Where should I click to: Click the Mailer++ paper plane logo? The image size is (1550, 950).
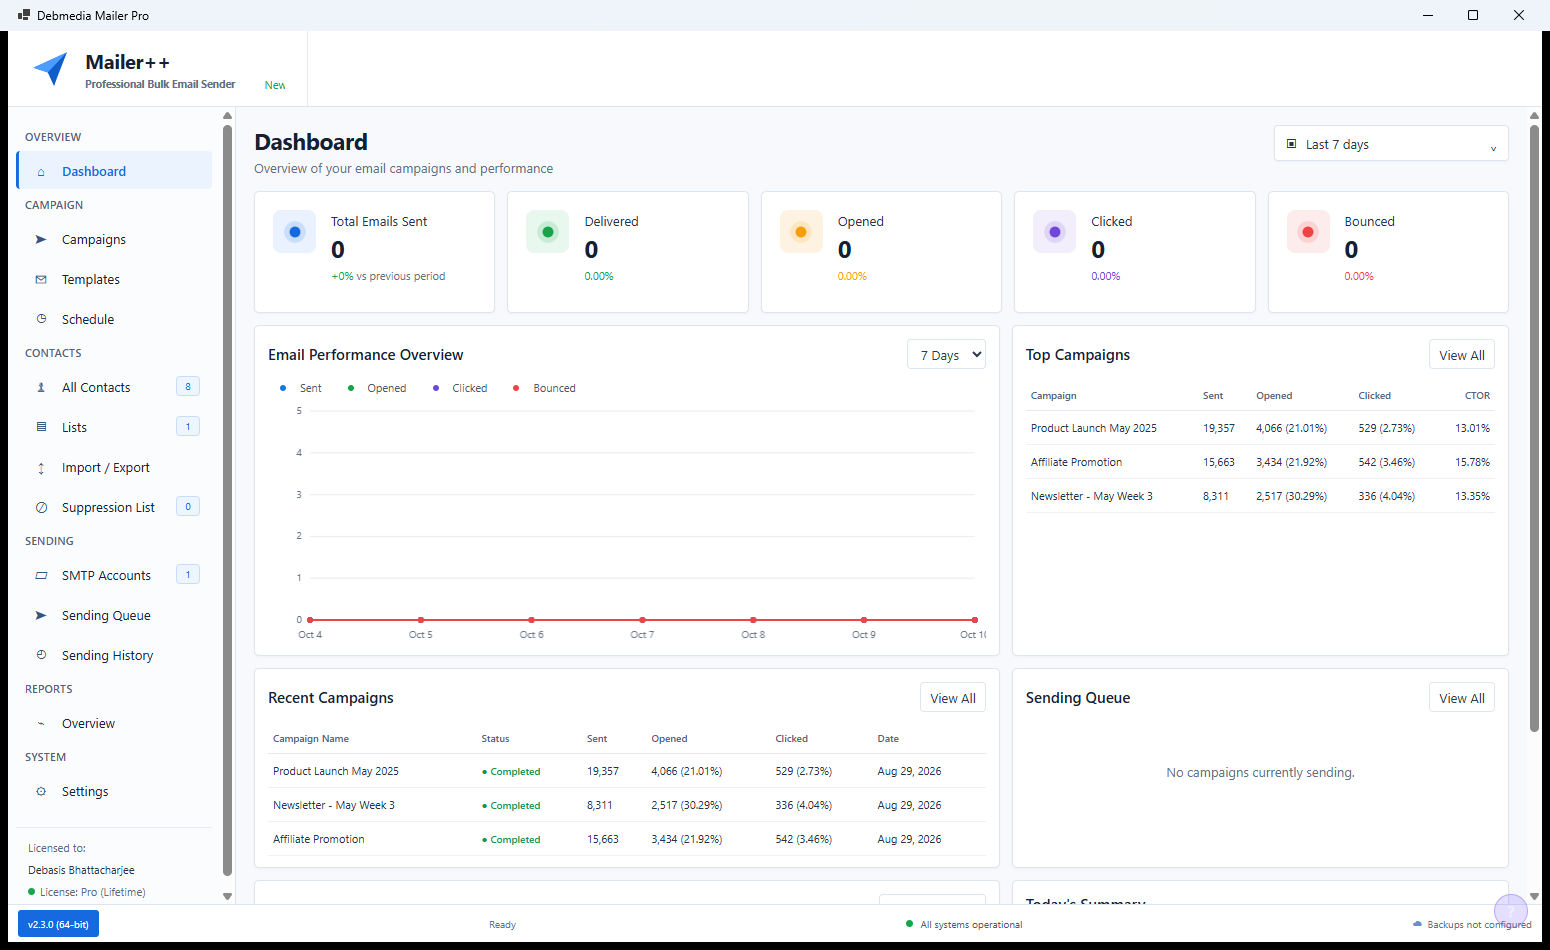coord(50,69)
